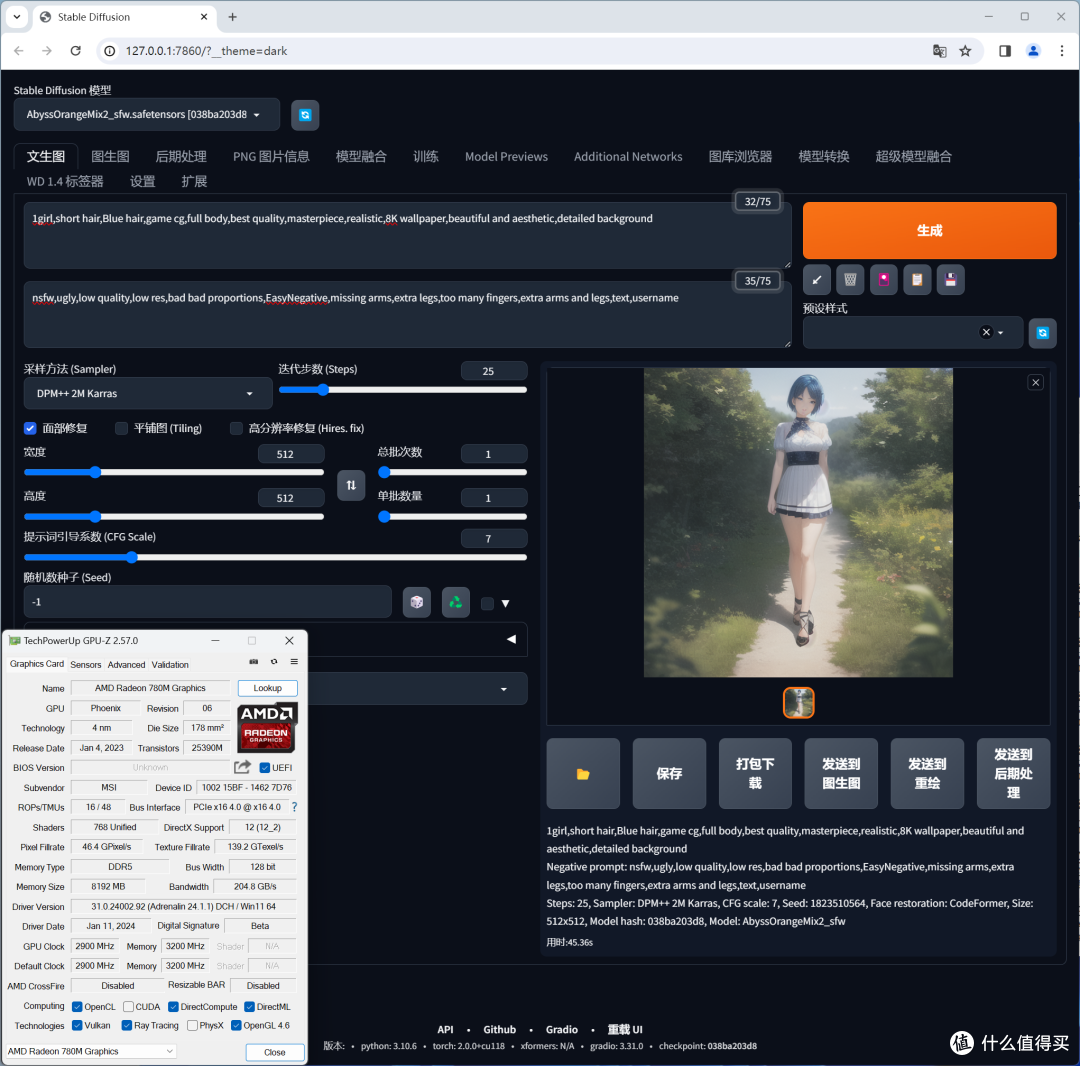Toggle the 面部修复 face restoration checkbox
The height and width of the screenshot is (1066, 1080).
[x=30, y=428]
